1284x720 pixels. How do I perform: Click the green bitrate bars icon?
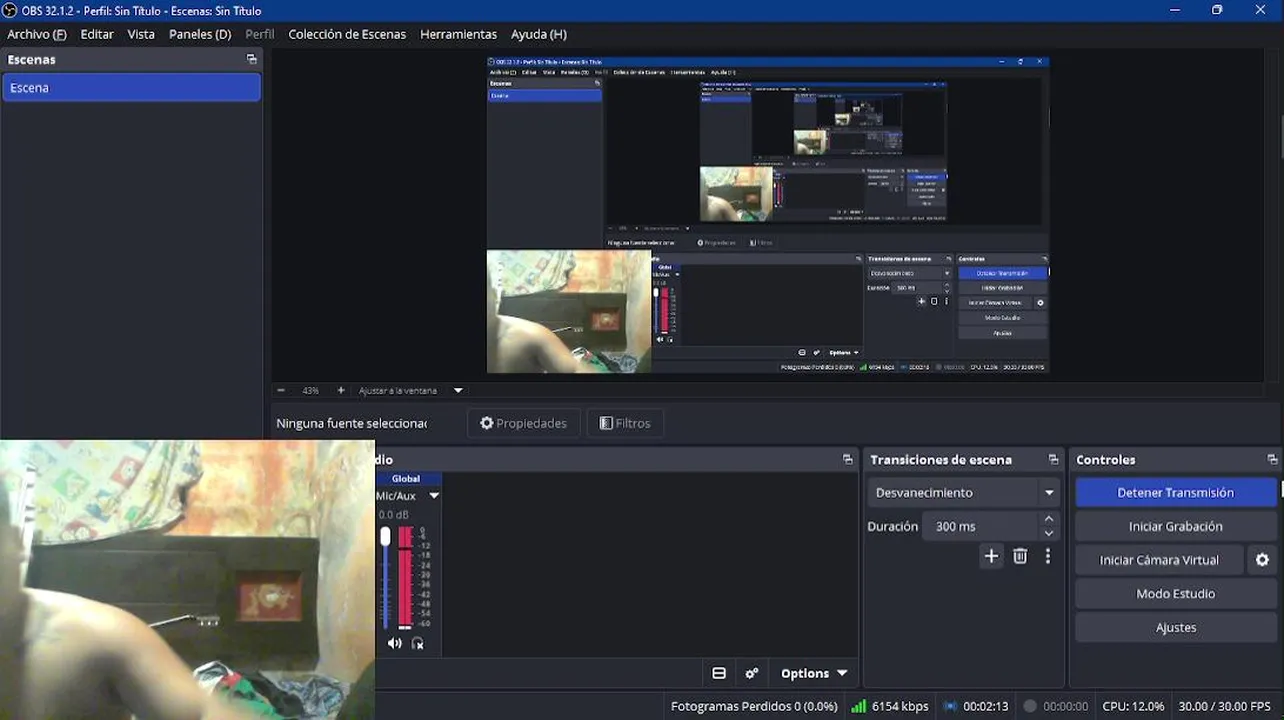(858, 705)
